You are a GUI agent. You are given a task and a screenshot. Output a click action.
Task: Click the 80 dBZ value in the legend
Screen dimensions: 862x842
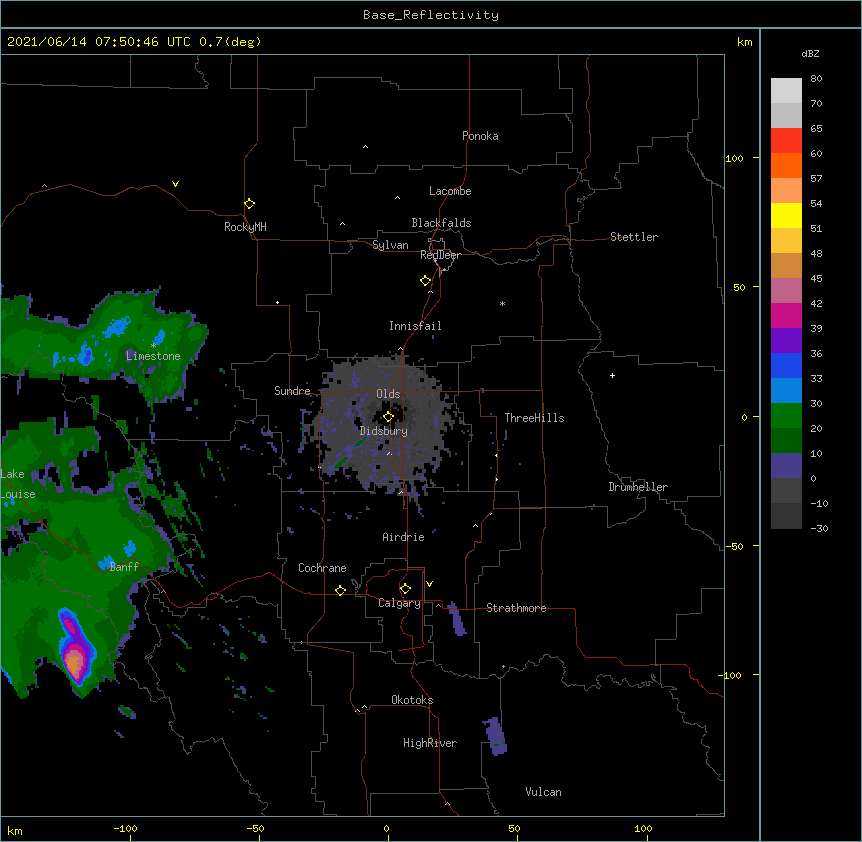click(x=816, y=79)
